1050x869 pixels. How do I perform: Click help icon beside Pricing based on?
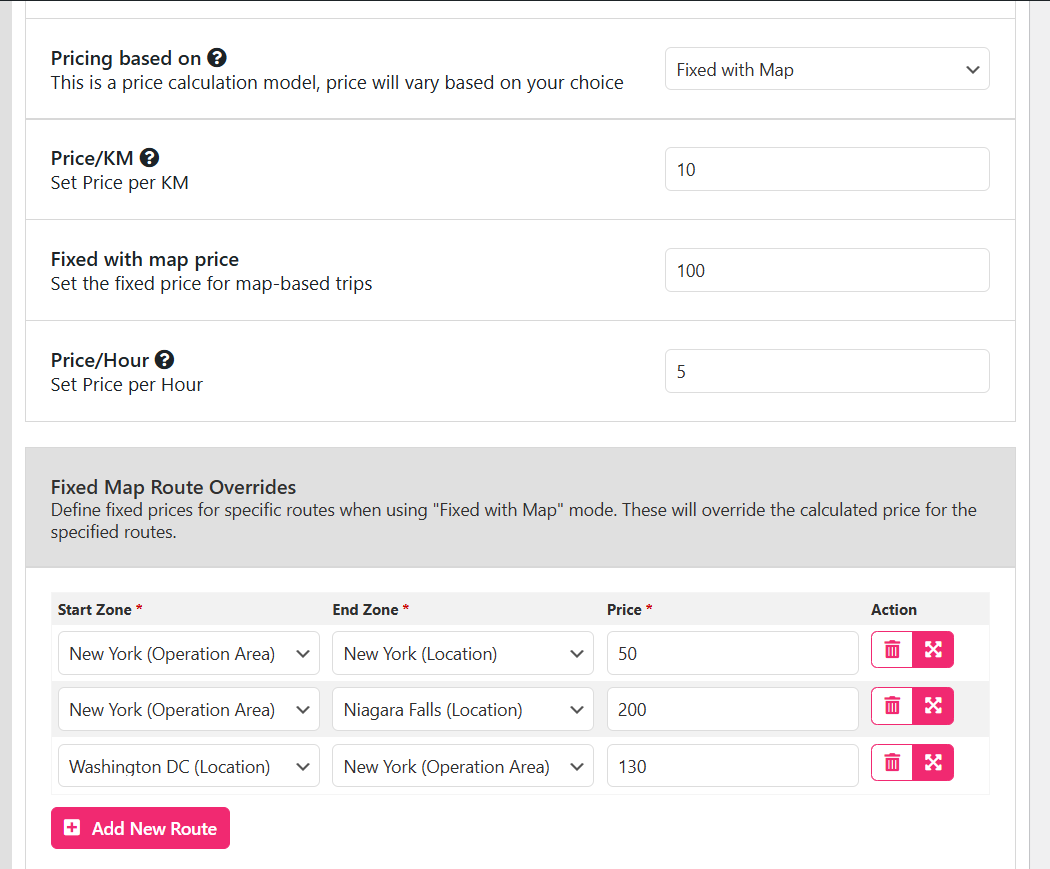216,58
